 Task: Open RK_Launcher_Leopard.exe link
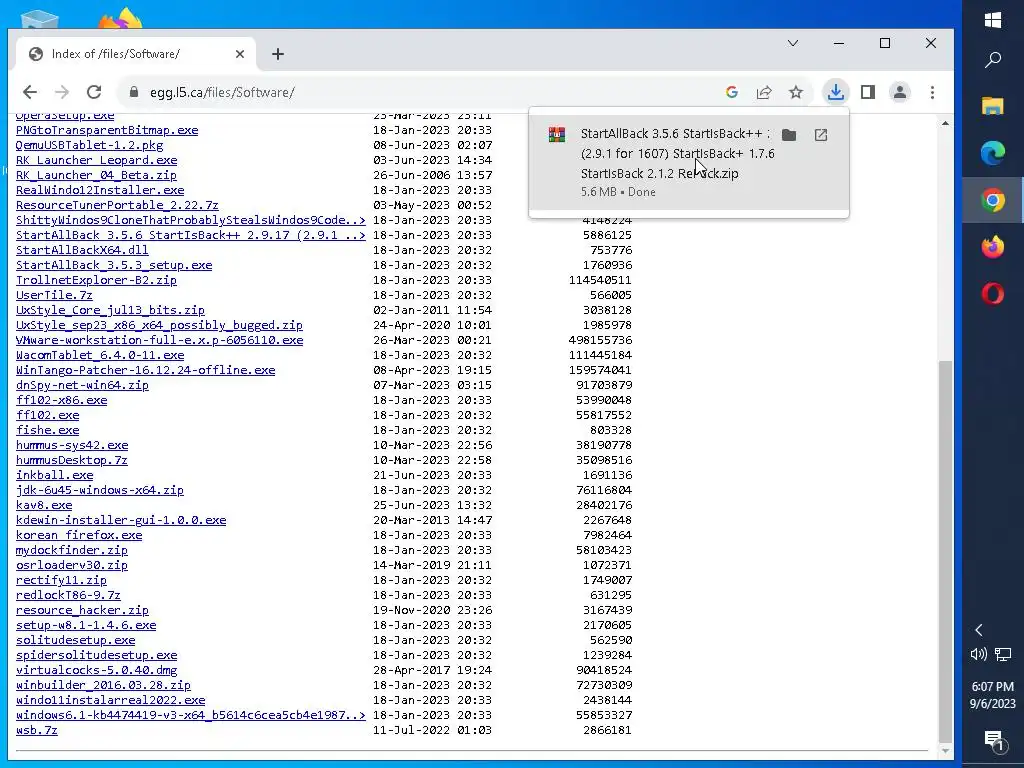(97, 160)
